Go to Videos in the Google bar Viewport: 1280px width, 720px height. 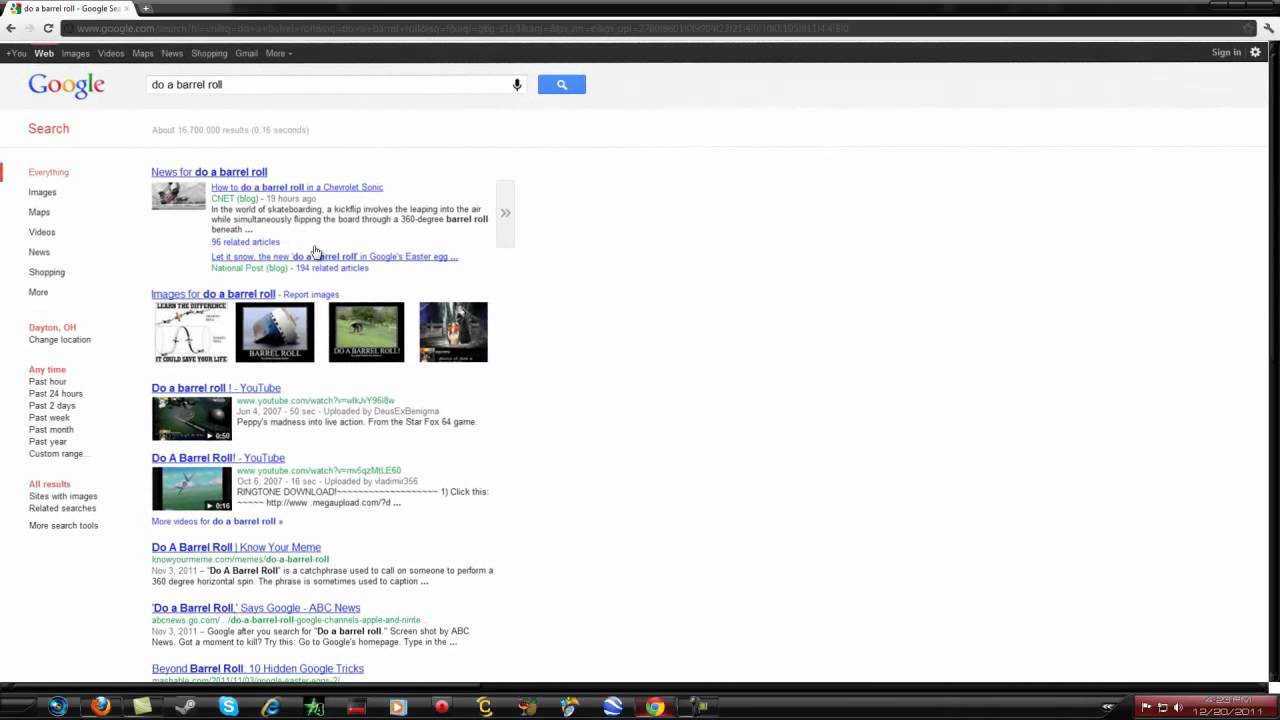click(111, 53)
